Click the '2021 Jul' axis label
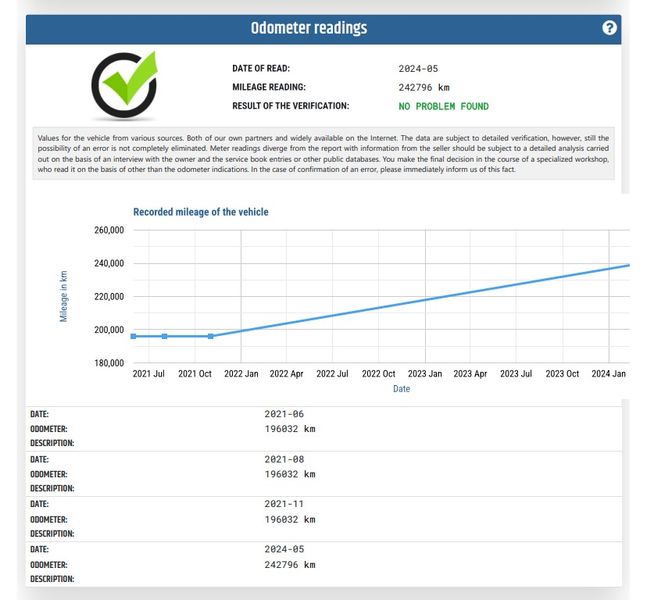Screen dimensions: 647x600 (149, 374)
